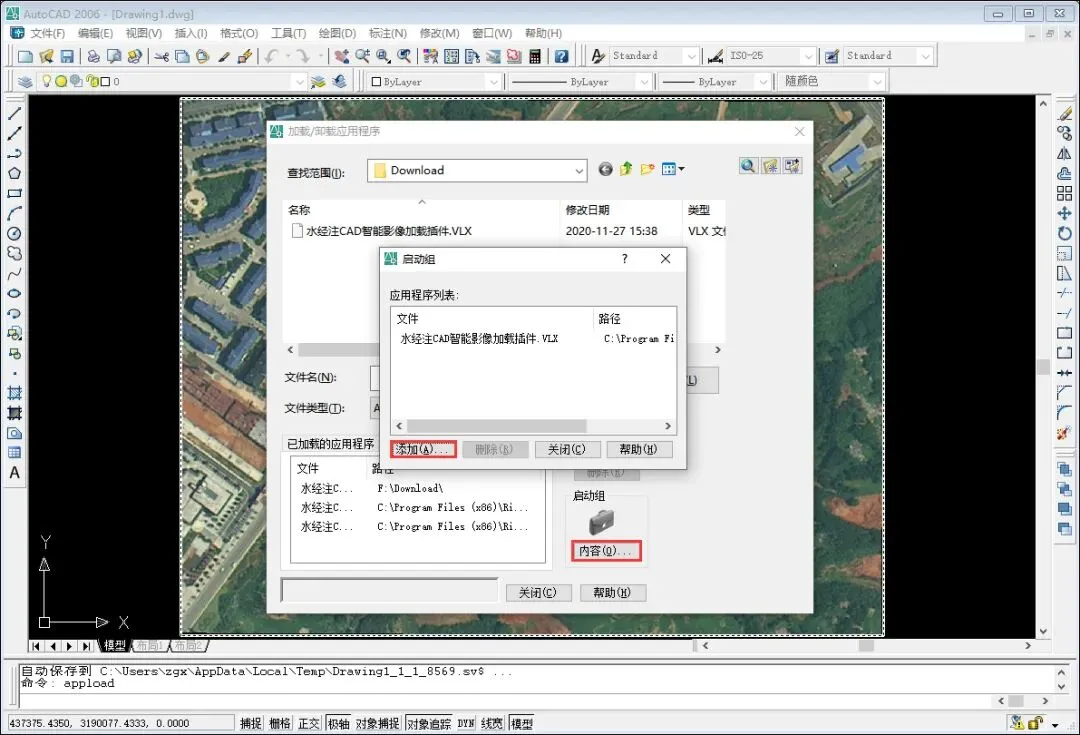Select the Line draw tool
Image resolution: width=1080 pixels, height=735 pixels.
click(14, 113)
